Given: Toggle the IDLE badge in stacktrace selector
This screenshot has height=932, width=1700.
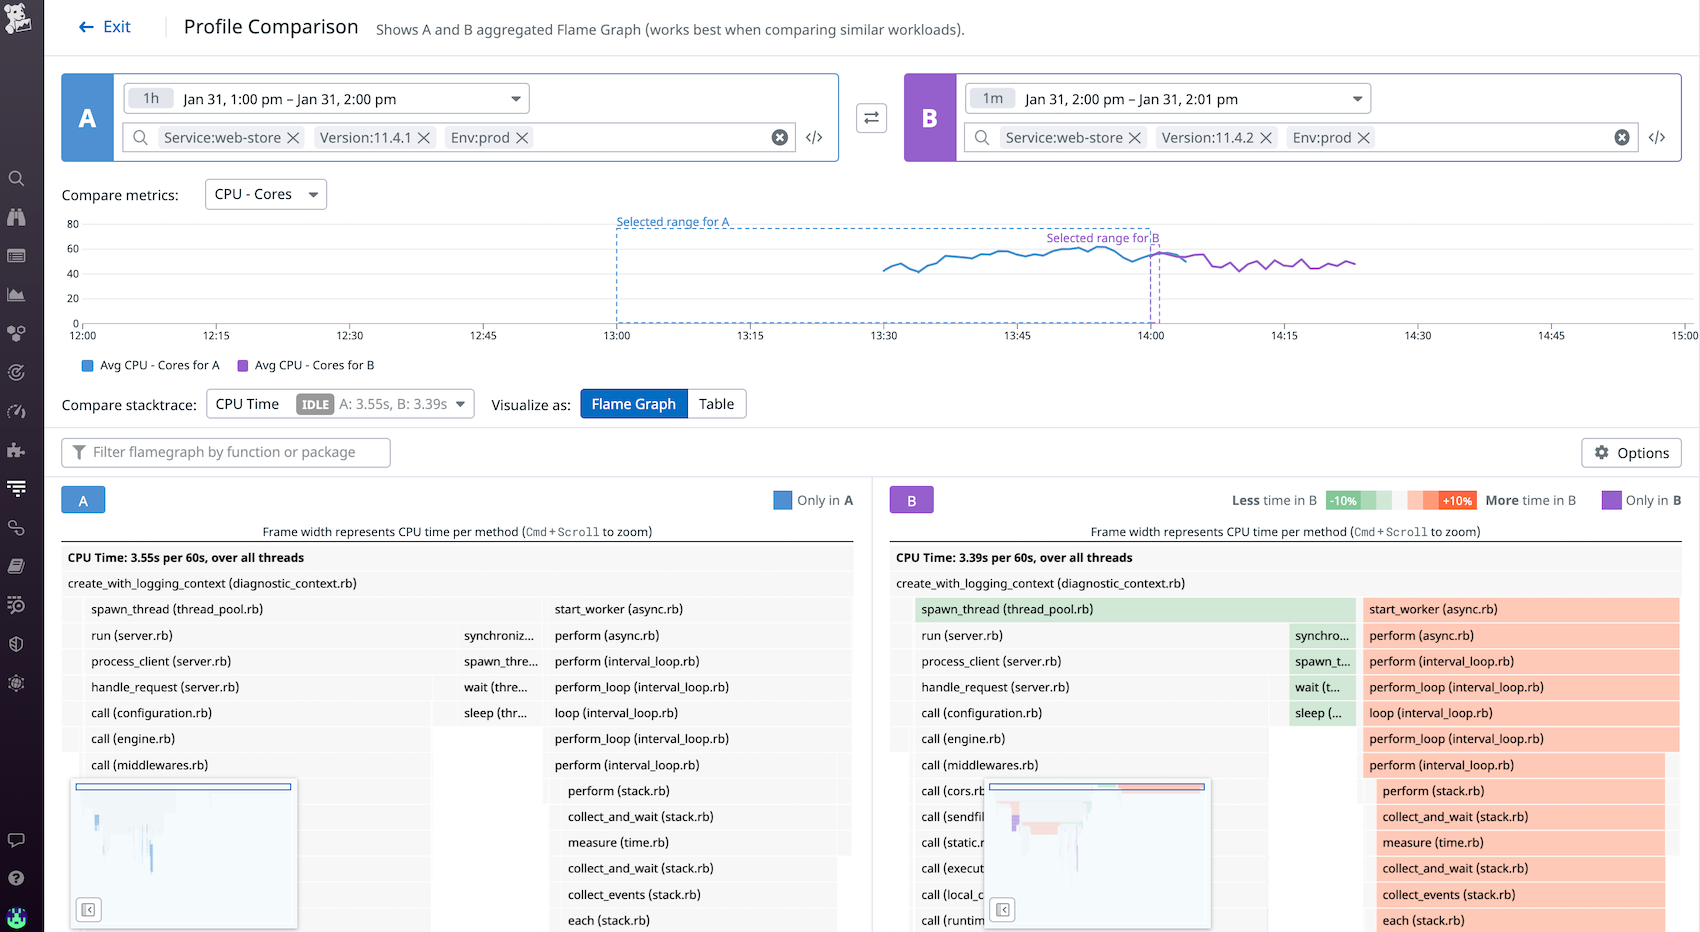Looking at the screenshot, I should pos(315,405).
